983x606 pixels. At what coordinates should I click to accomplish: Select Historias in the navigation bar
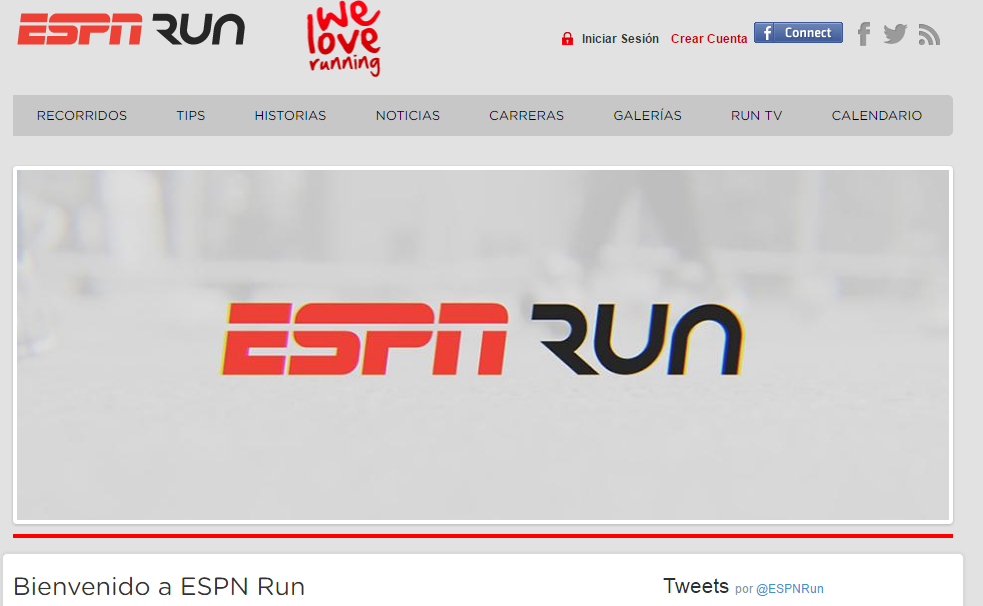290,116
